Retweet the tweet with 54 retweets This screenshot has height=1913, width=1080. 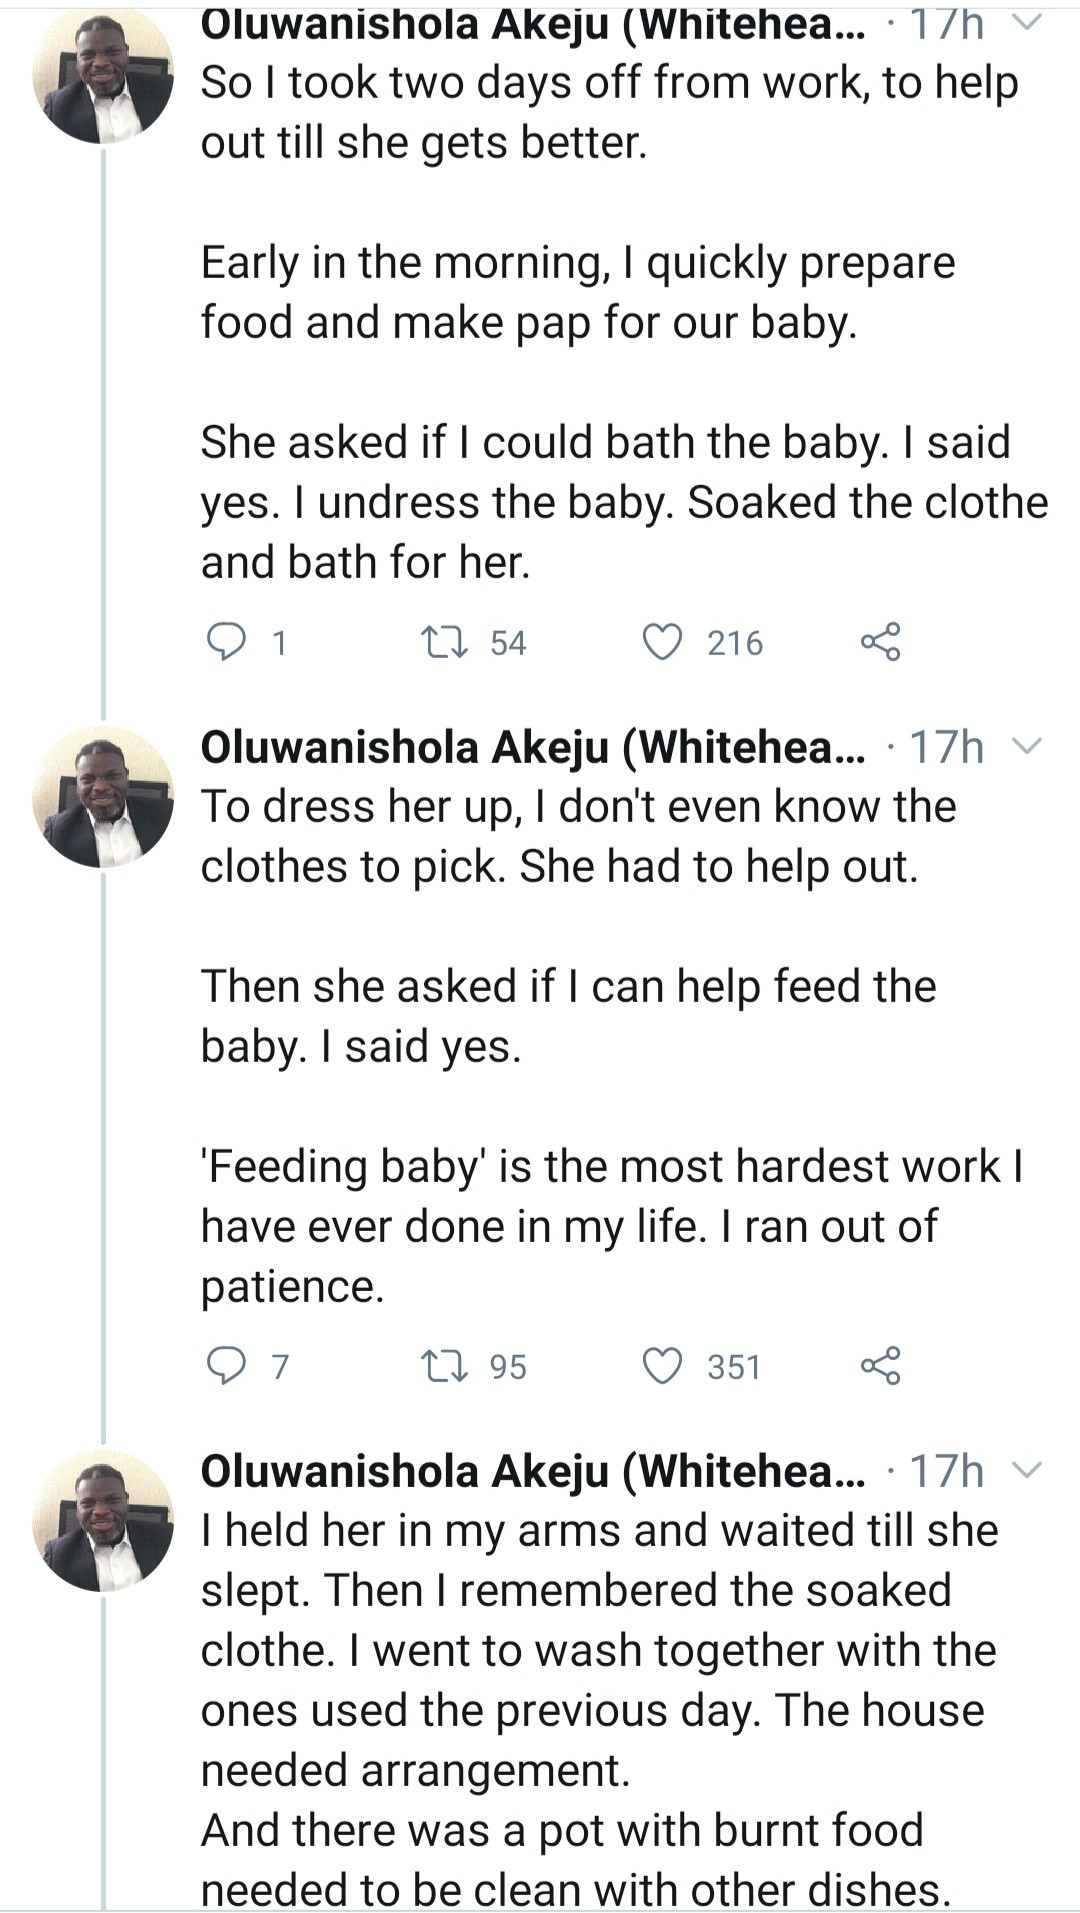pyautogui.click(x=445, y=642)
